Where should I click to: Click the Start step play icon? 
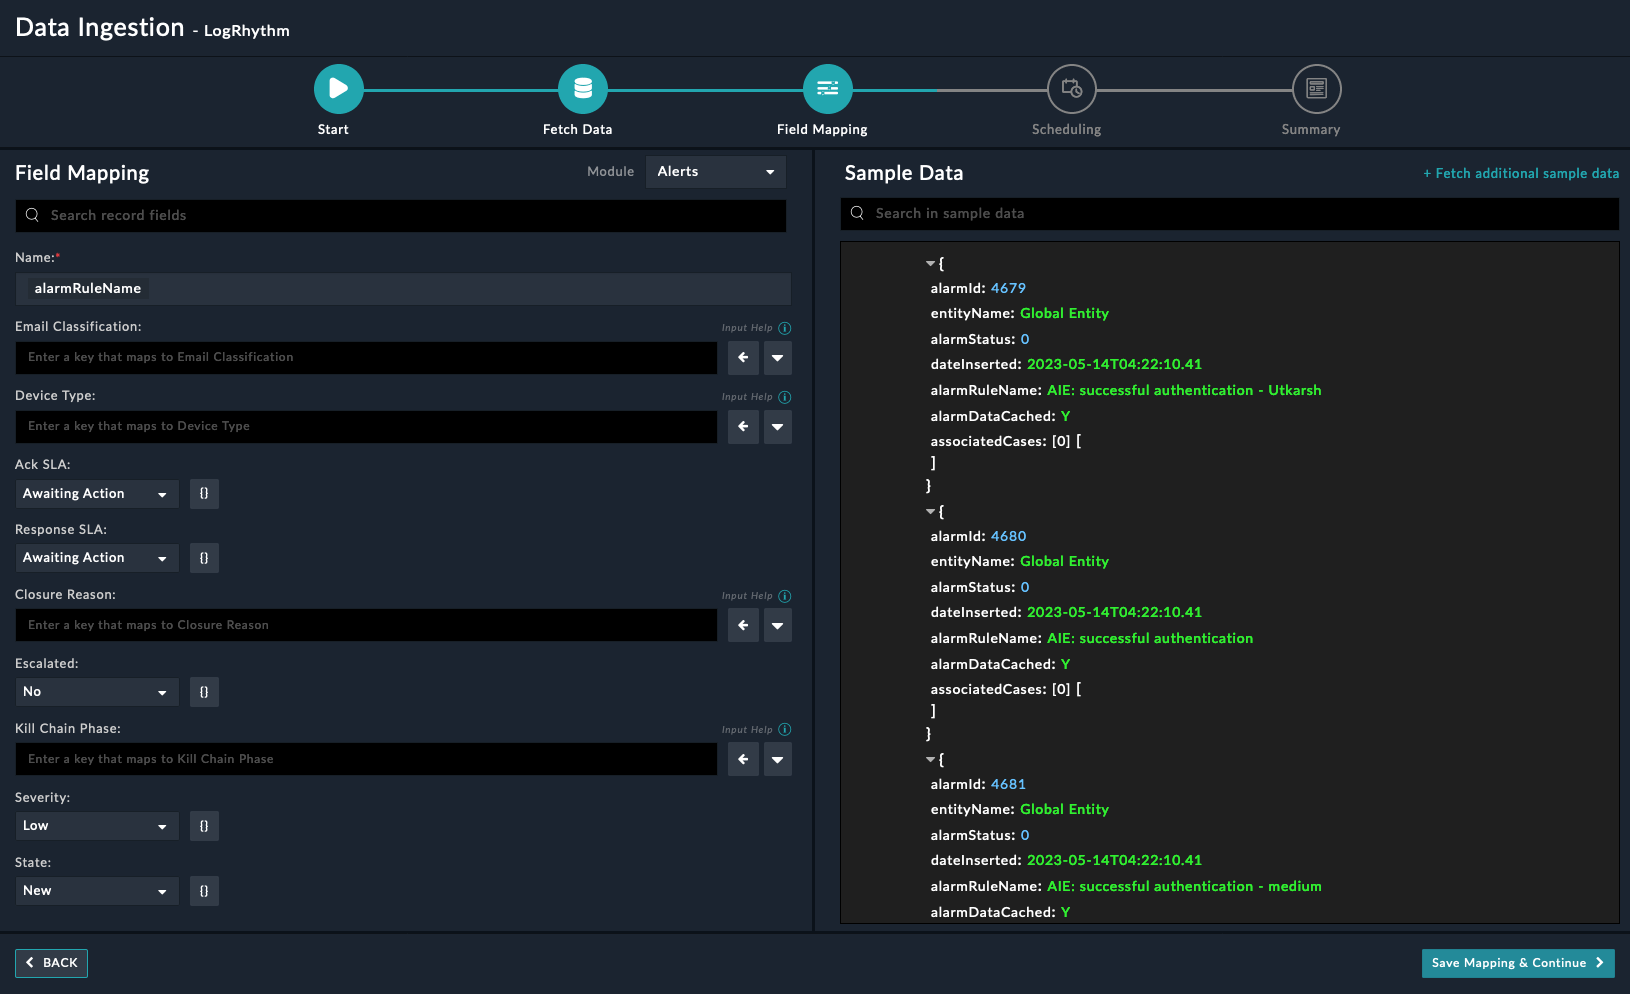pos(338,89)
